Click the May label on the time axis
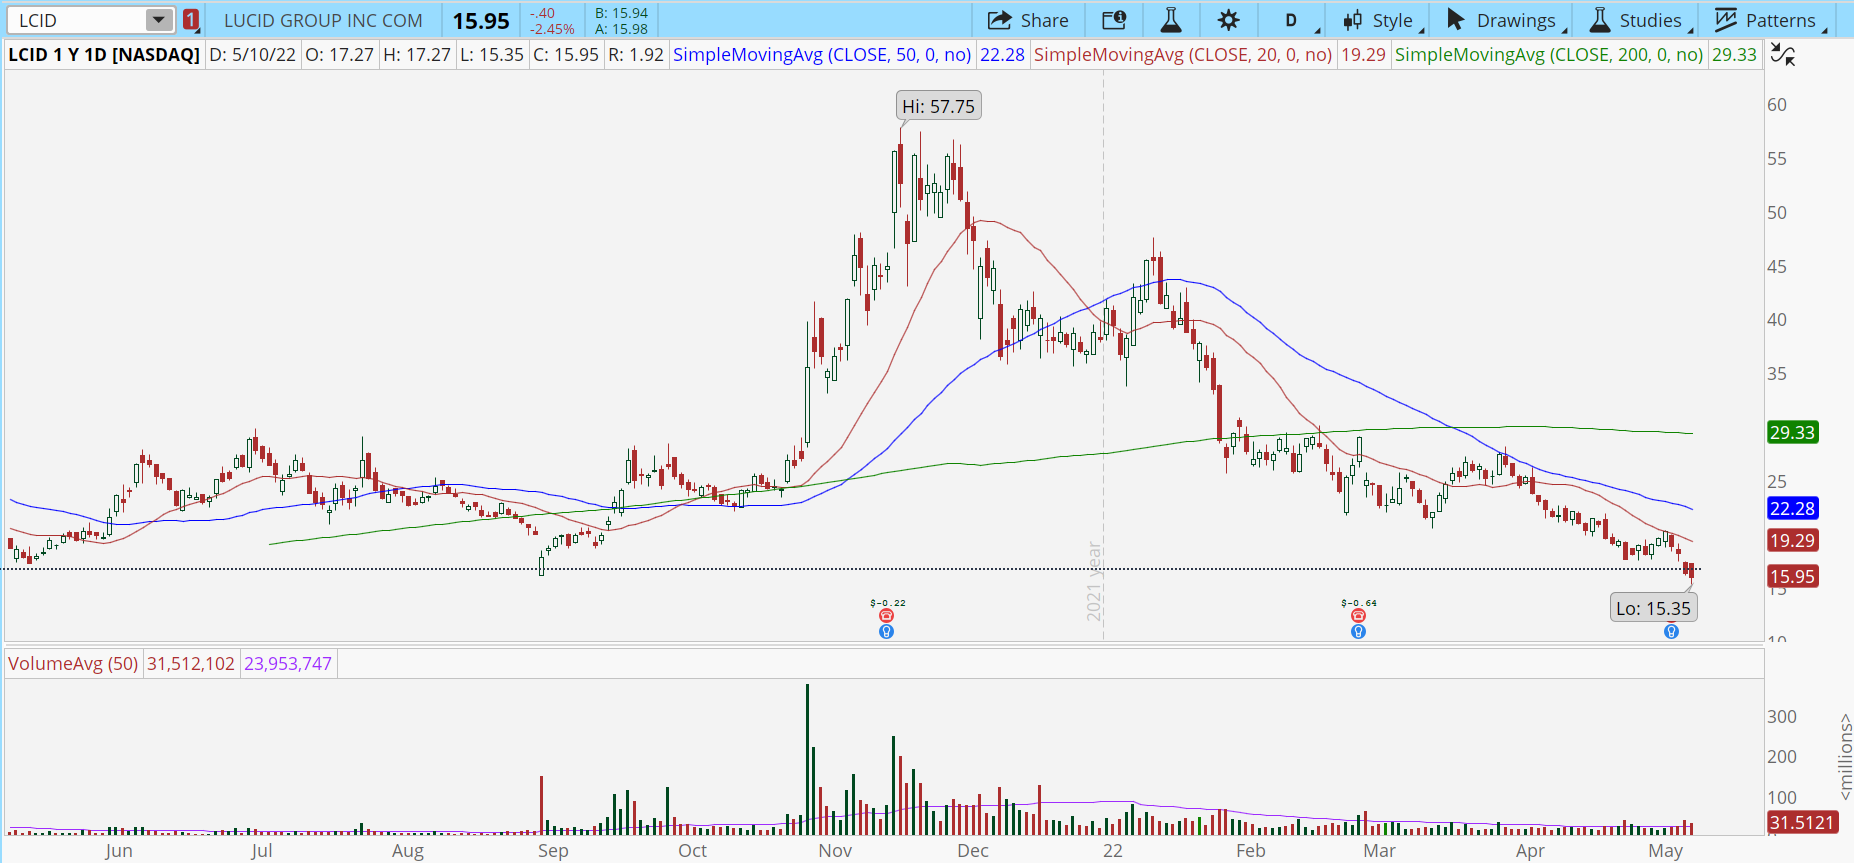 (x=1665, y=851)
